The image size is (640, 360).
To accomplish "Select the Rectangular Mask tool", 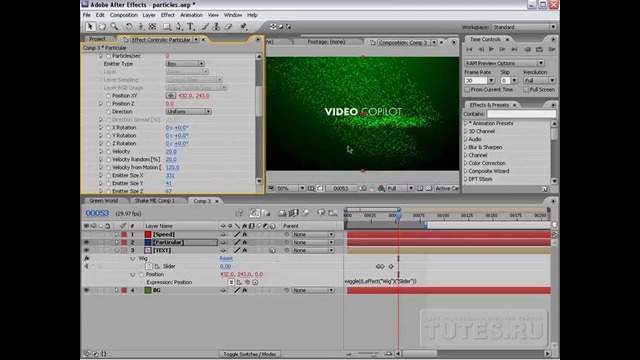I will tap(167, 27).
